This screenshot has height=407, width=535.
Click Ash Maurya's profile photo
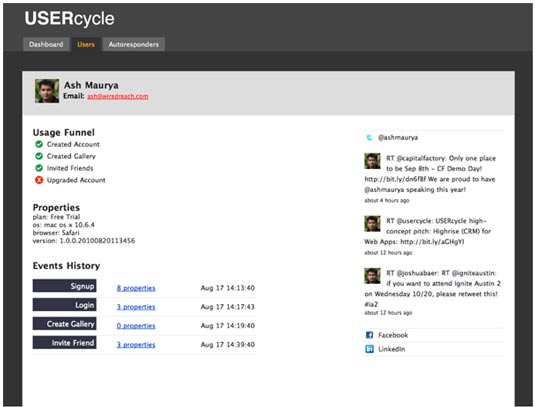pyautogui.click(x=47, y=91)
